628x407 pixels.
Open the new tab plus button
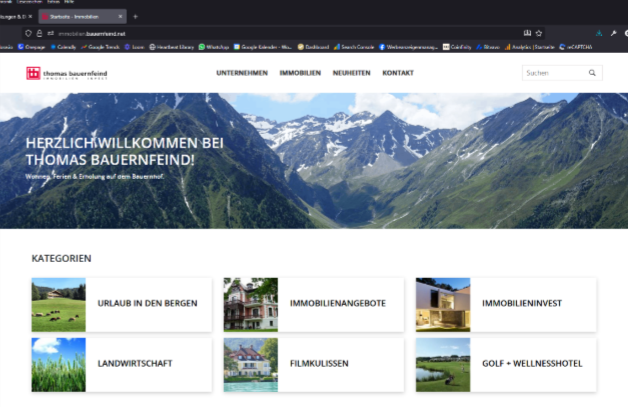[x=136, y=17]
